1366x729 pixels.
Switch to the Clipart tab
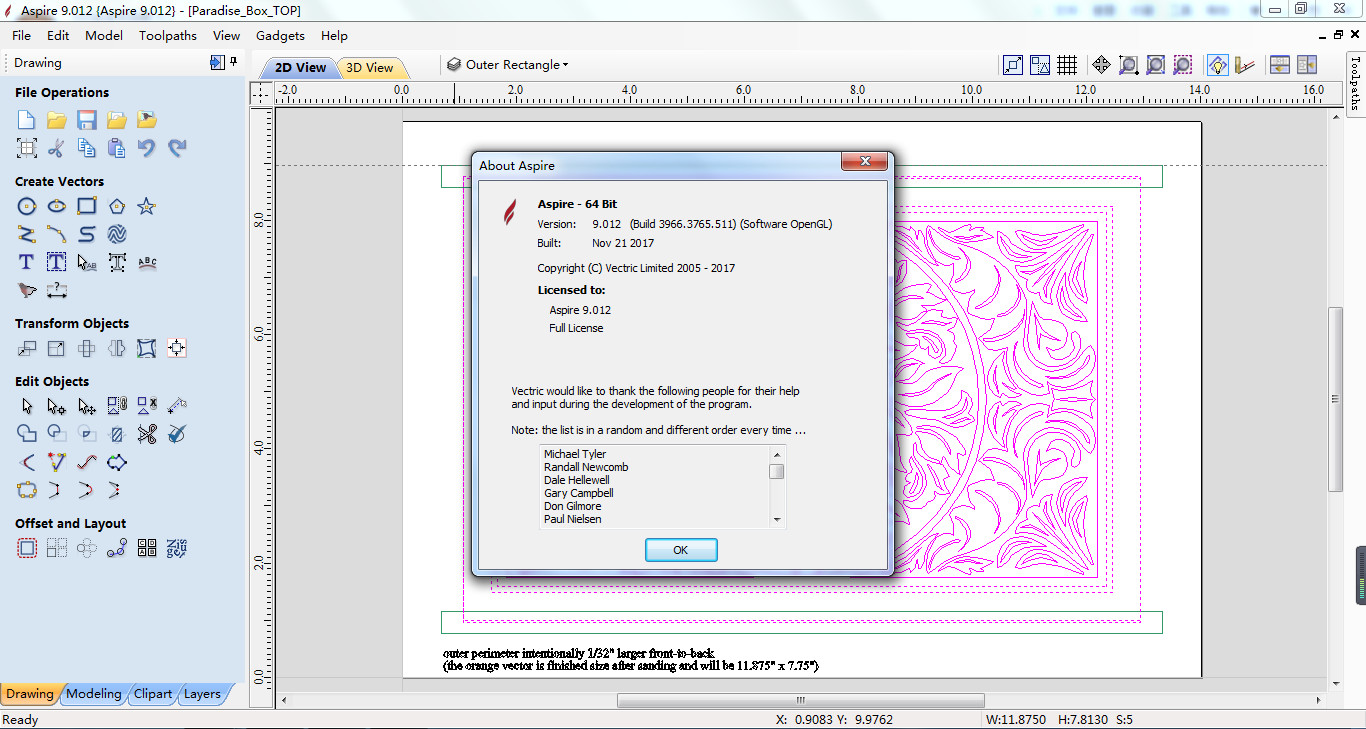pyautogui.click(x=153, y=694)
